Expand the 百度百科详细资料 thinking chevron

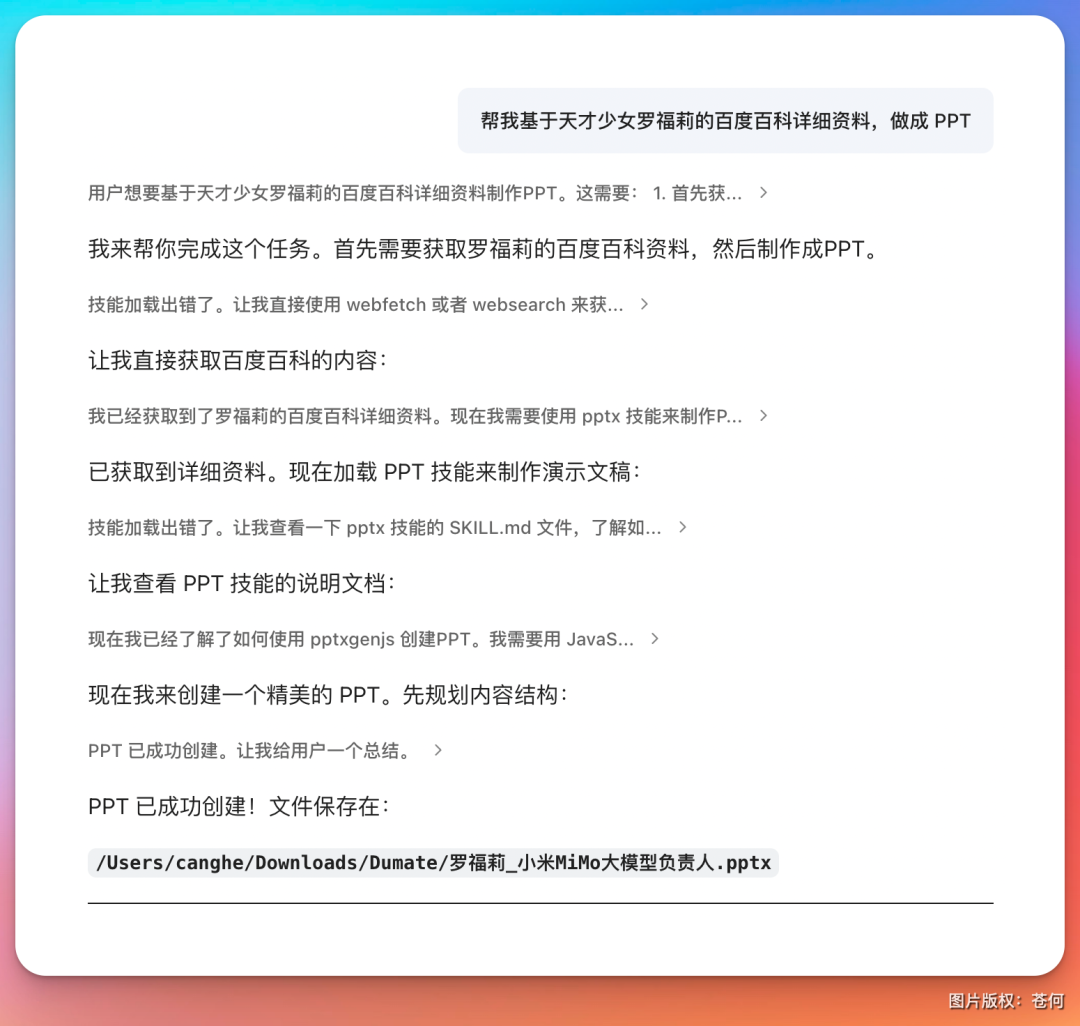(x=763, y=416)
